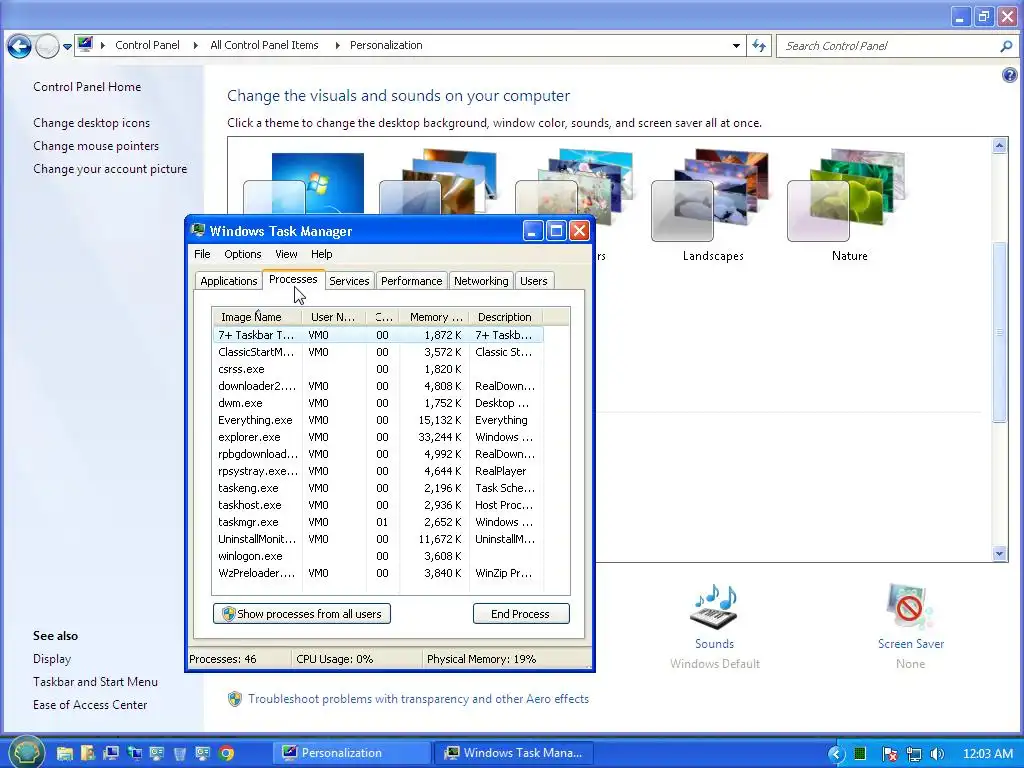The image size is (1024, 768).
Task: Click the Task Manager title bar icon
Action: 198,231
